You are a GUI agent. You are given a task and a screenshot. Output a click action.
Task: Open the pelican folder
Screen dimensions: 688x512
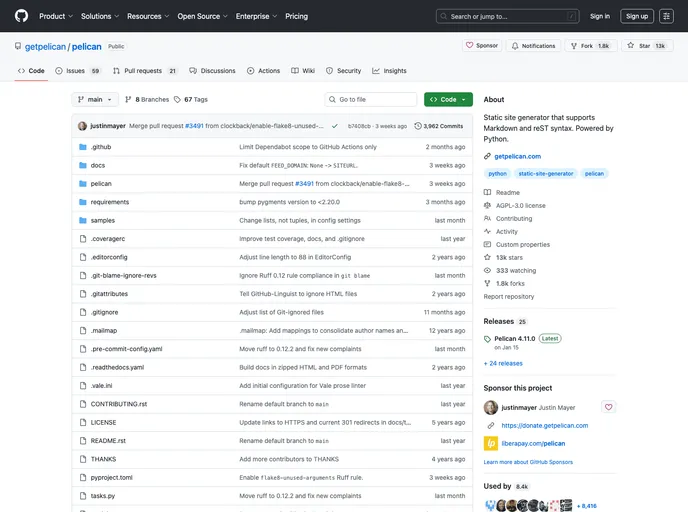point(101,184)
